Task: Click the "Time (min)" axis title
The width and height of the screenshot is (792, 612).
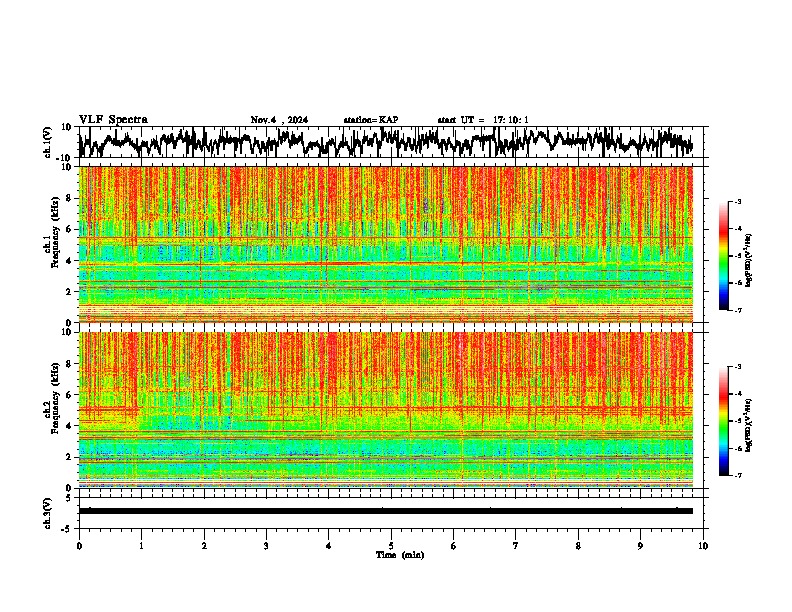Action: (400, 555)
